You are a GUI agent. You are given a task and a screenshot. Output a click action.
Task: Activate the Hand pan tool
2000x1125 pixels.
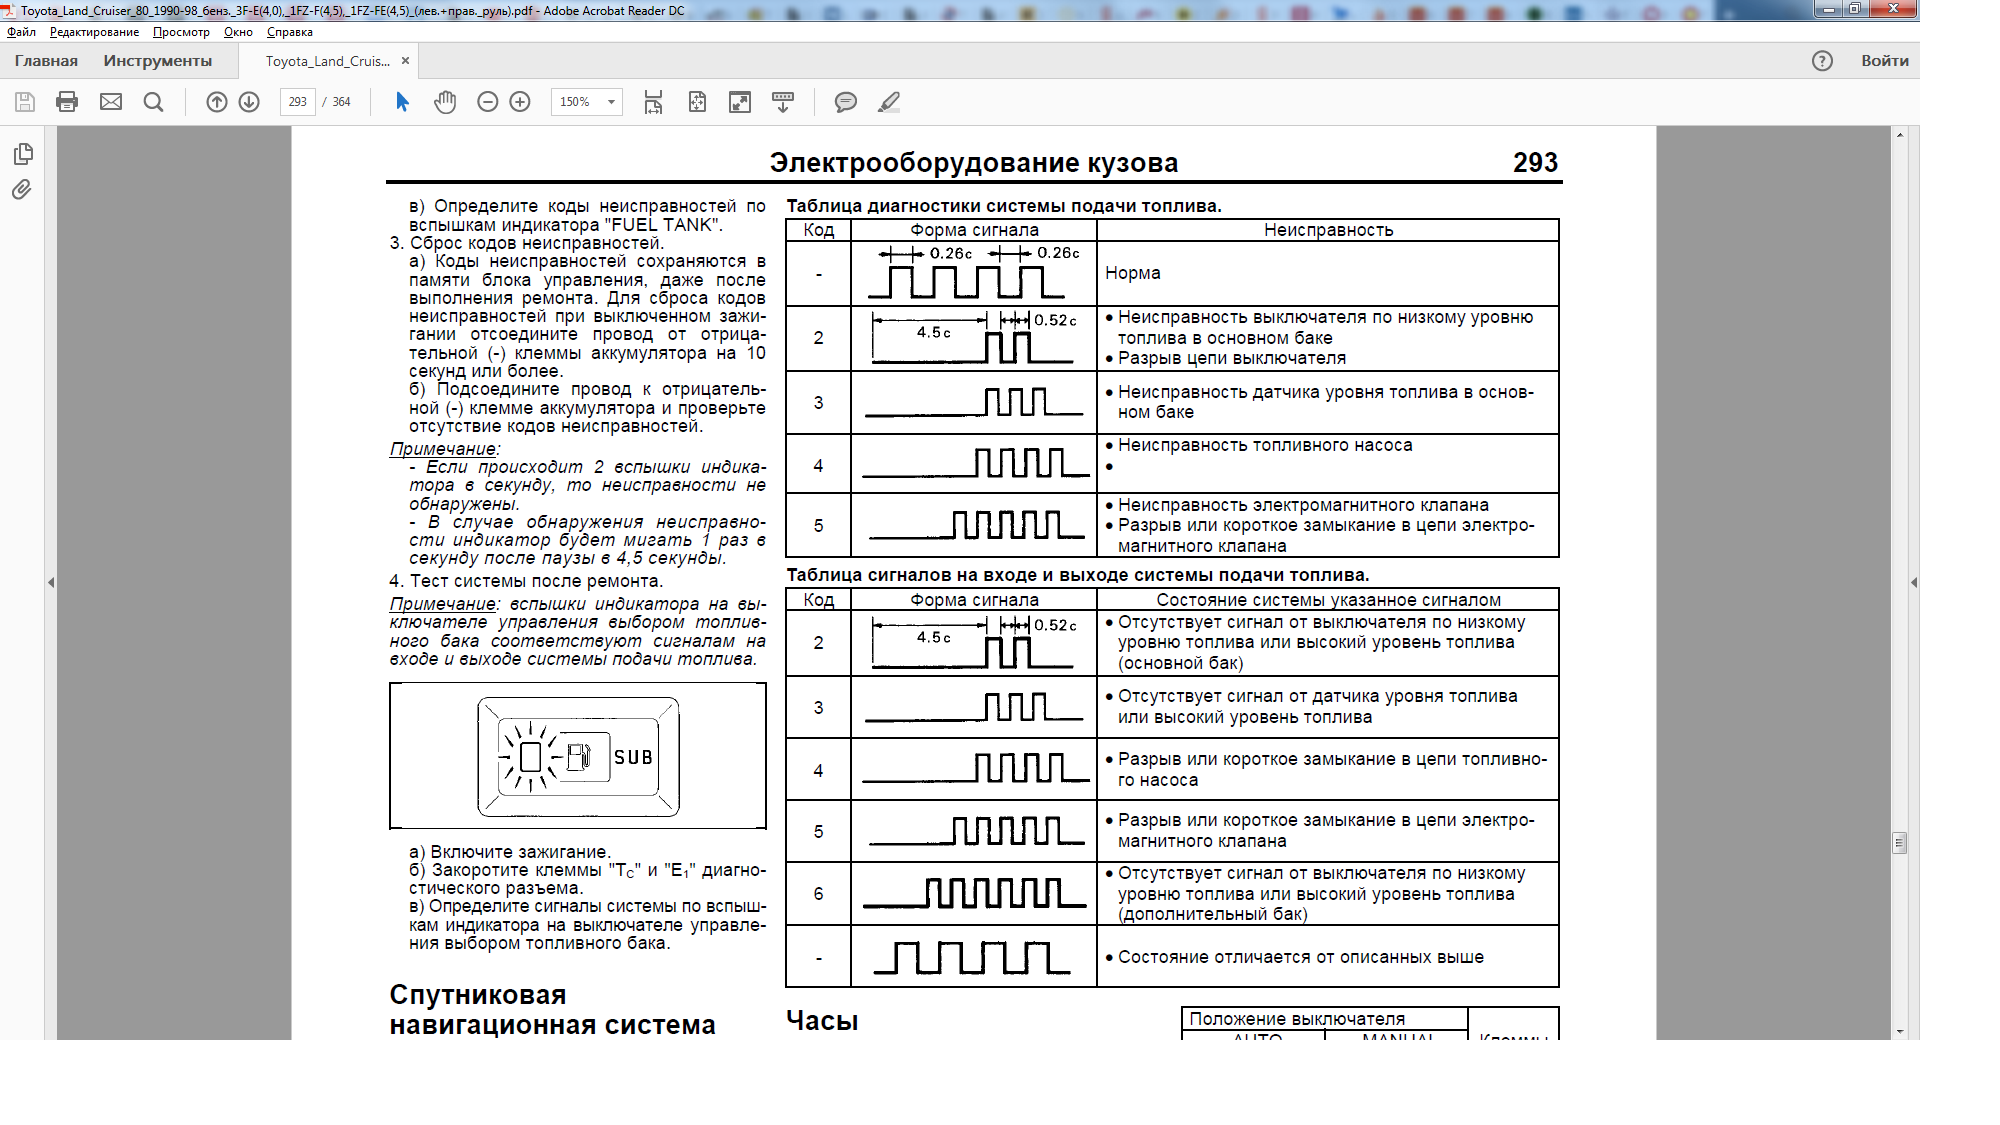pos(445,102)
